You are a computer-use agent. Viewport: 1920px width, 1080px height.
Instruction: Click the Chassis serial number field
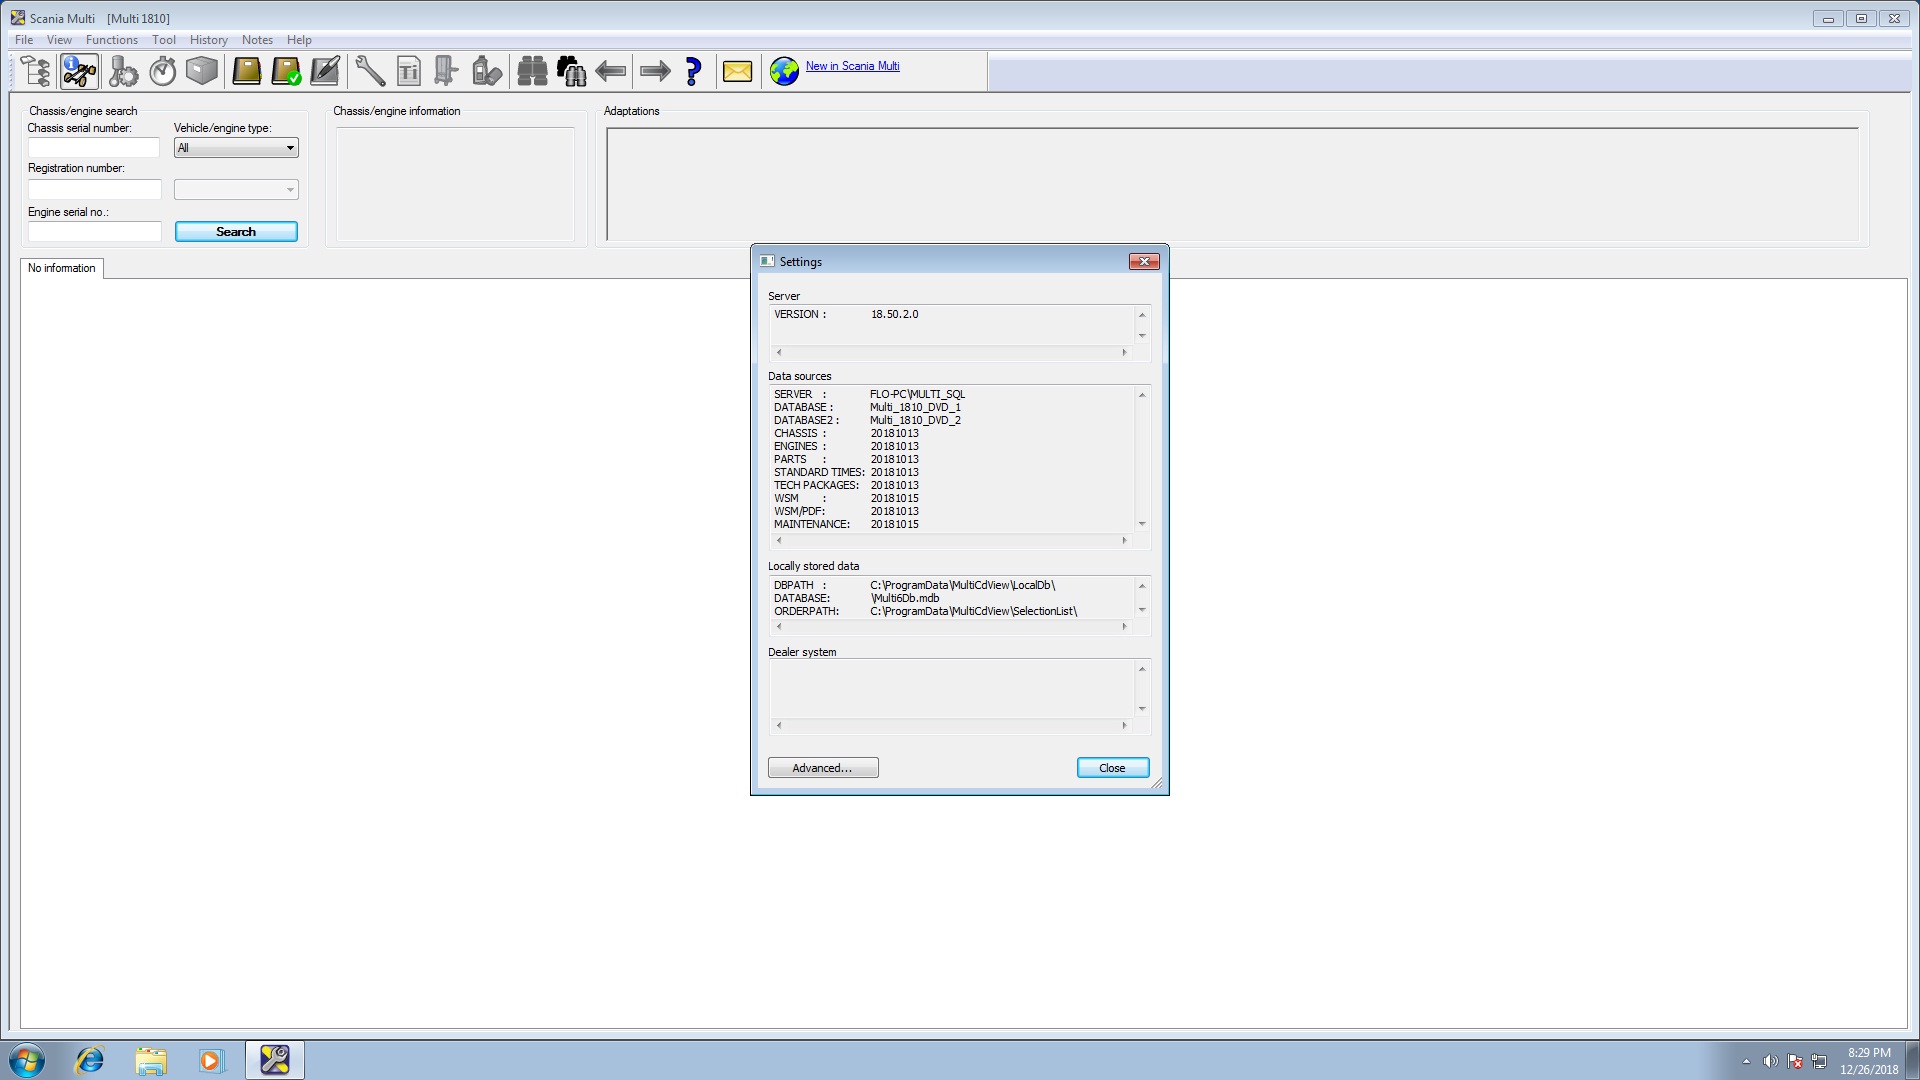click(x=93, y=148)
